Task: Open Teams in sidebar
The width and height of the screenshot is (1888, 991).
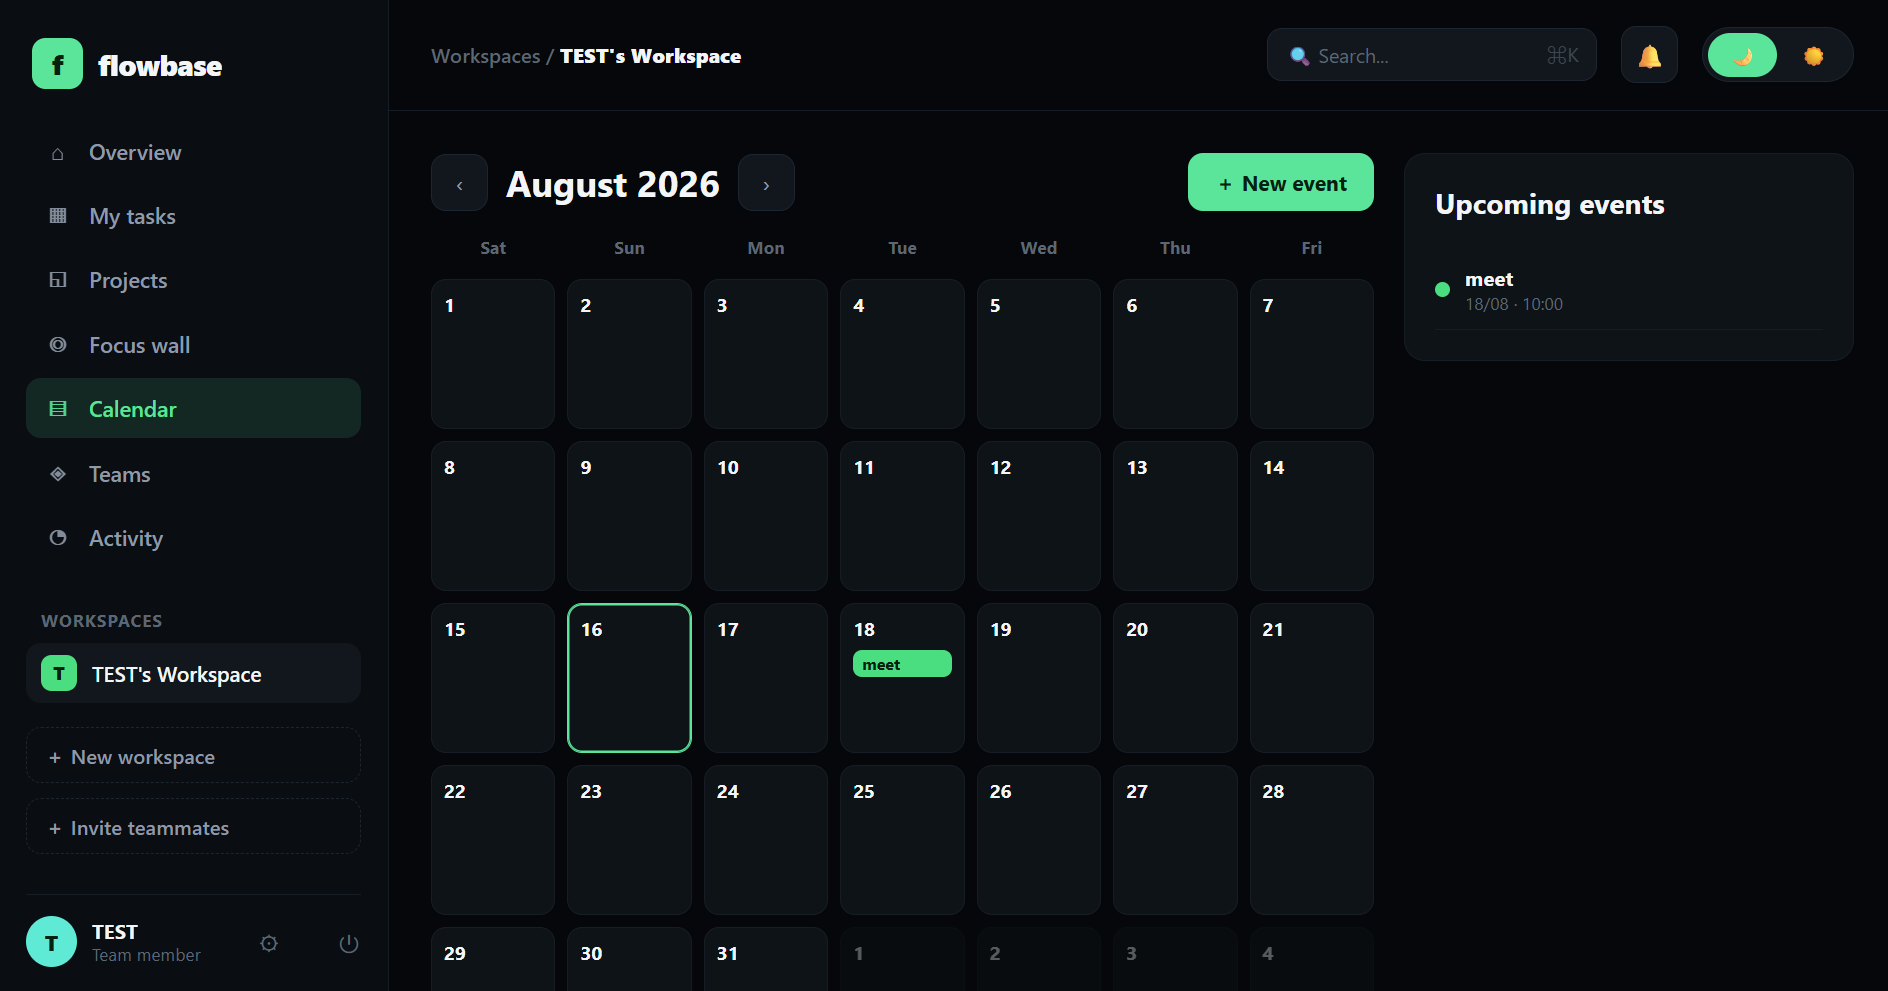Action: (x=193, y=474)
